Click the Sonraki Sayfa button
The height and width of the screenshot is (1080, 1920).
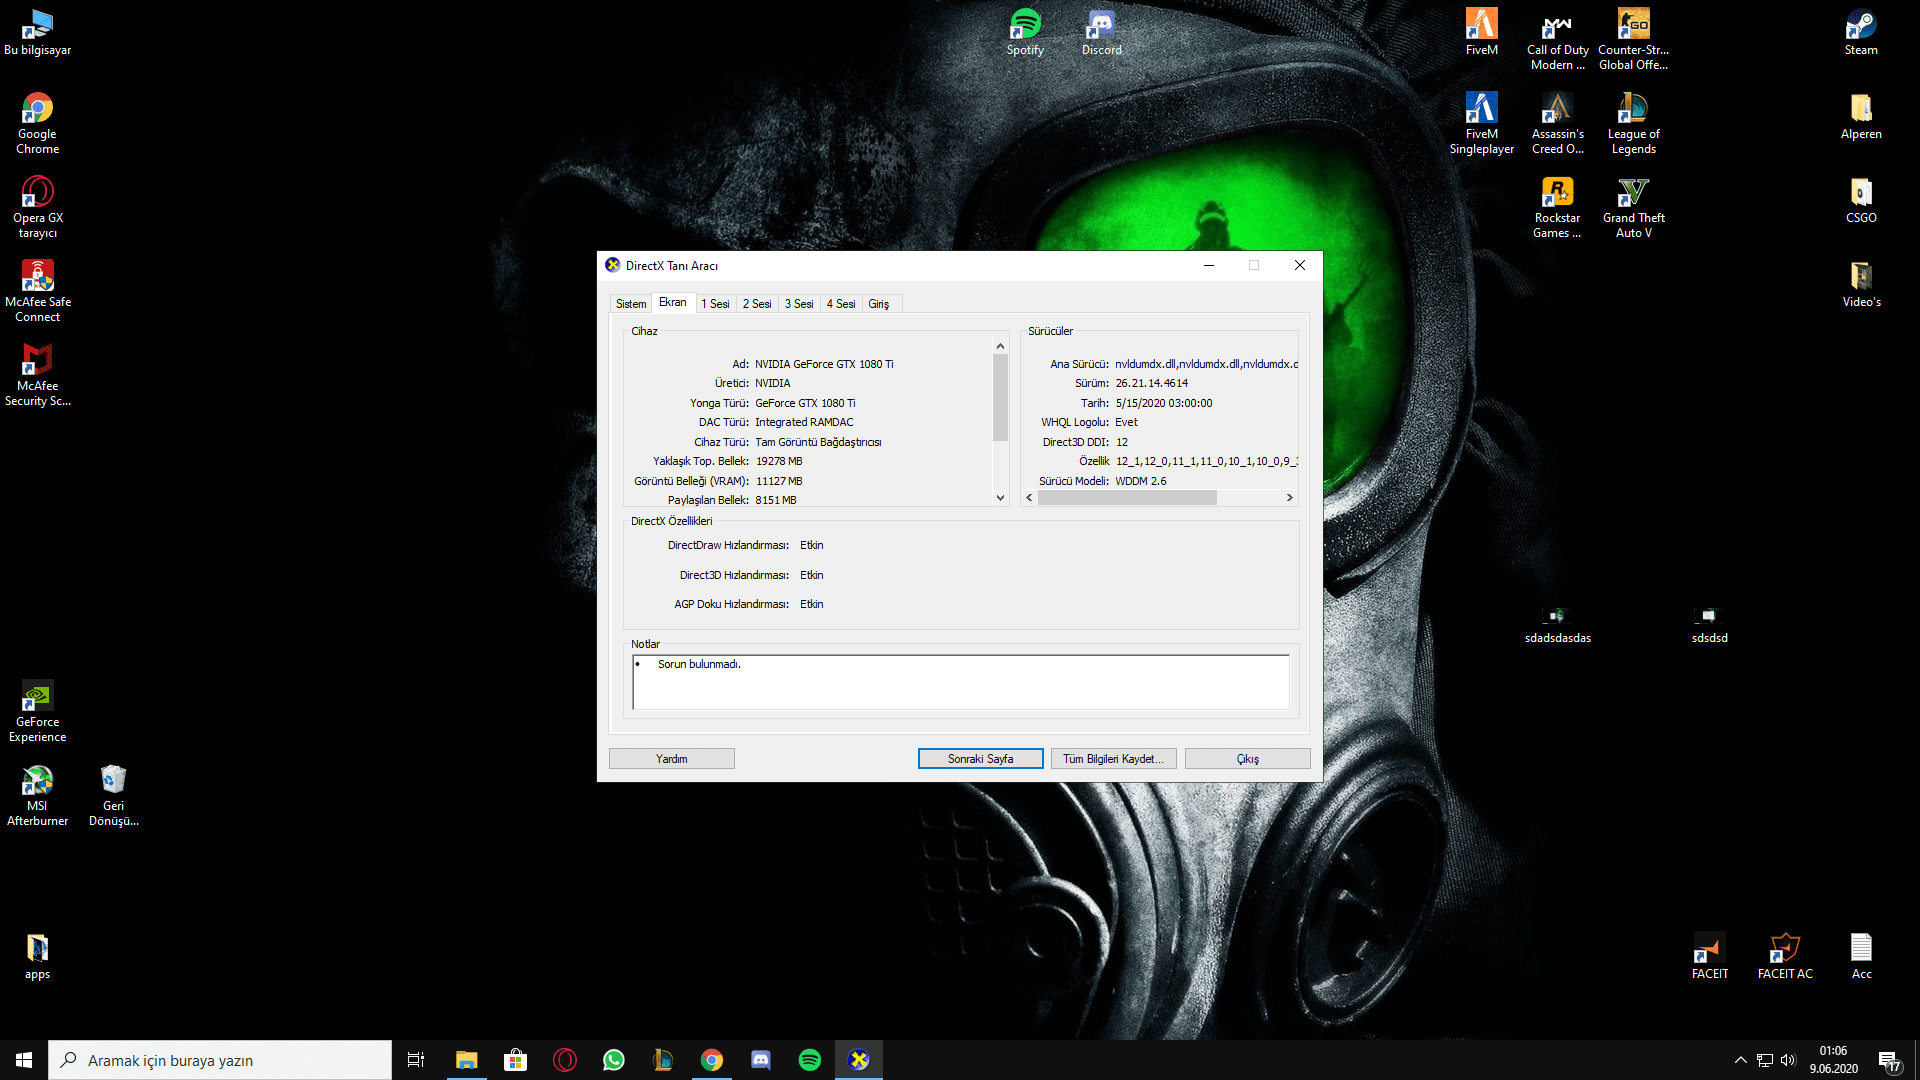tap(980, 759)
